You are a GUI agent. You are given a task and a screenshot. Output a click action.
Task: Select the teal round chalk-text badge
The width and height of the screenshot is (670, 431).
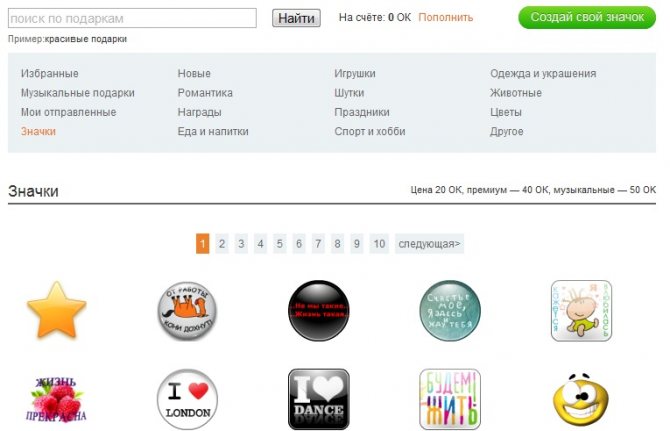point(450,311)
